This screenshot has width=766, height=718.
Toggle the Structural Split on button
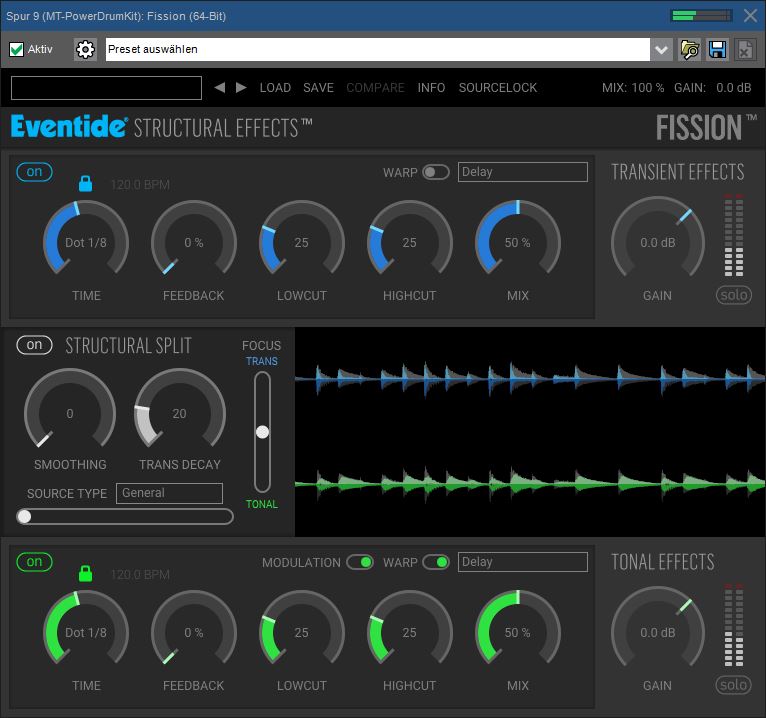coord(34,345)
